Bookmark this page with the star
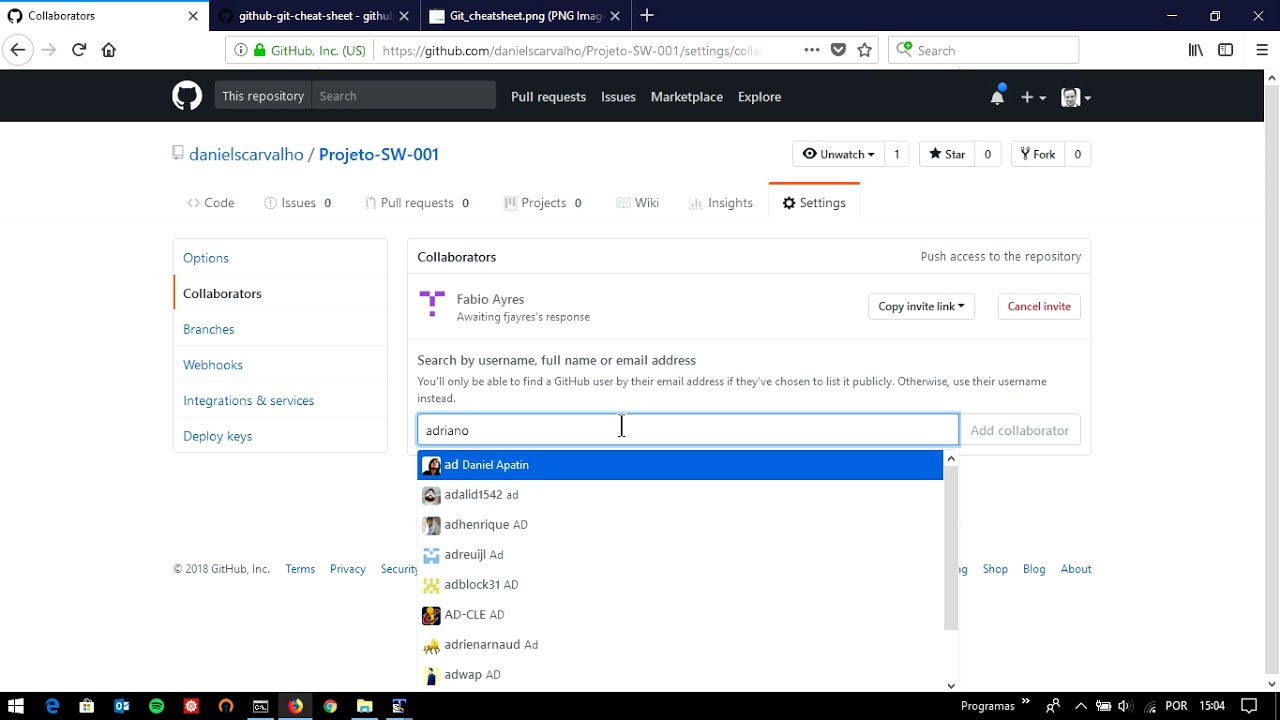Image resolution: width=1280 pixels, height=720 pixels. coord(865,50)
